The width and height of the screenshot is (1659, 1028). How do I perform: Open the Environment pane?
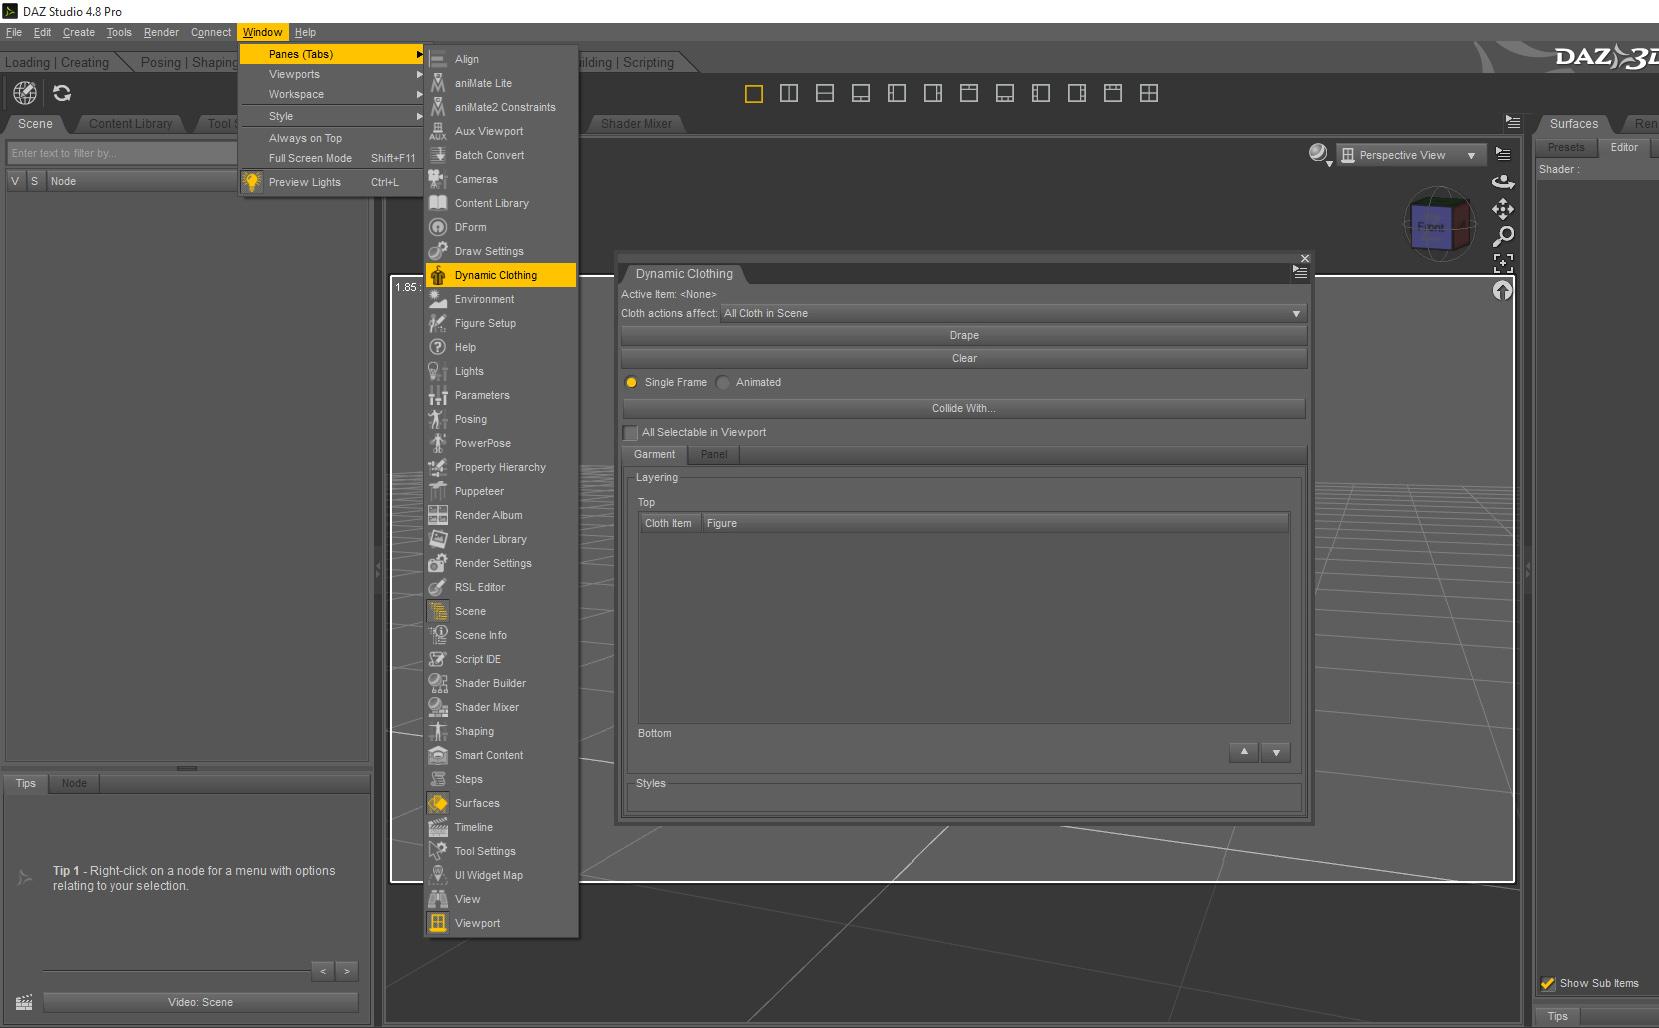click(x=501, y=299)
